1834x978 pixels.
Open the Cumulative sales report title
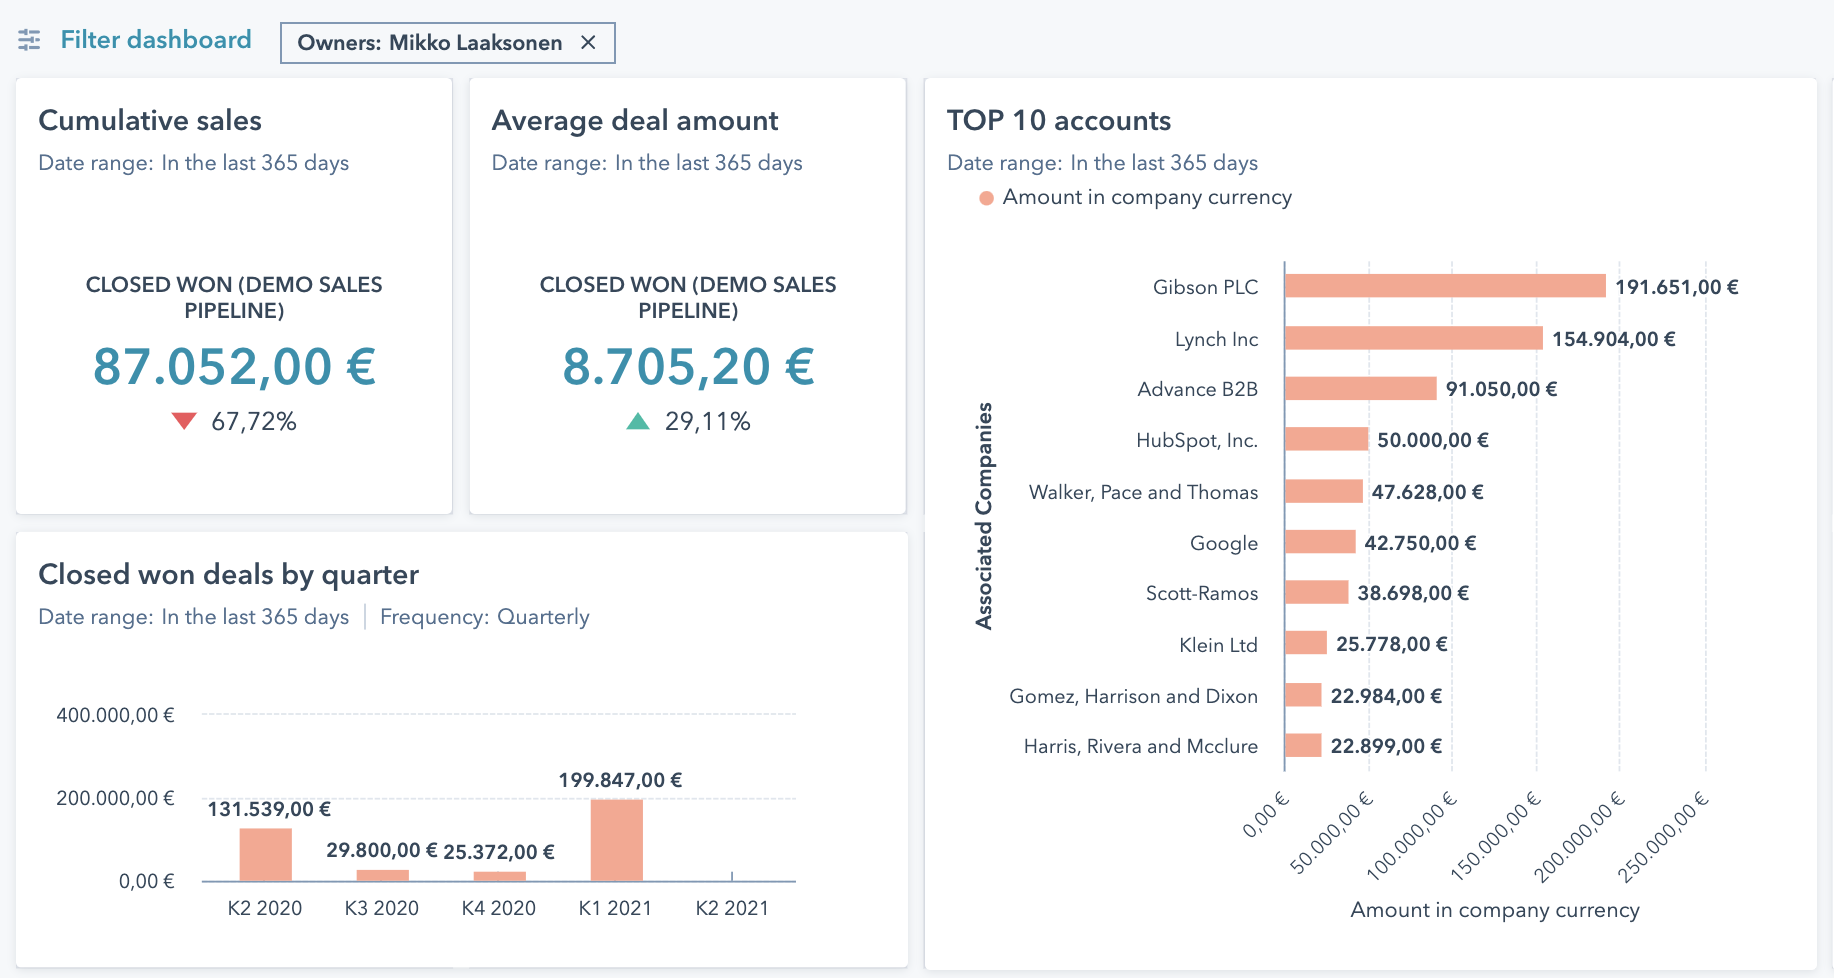[150, 120]
